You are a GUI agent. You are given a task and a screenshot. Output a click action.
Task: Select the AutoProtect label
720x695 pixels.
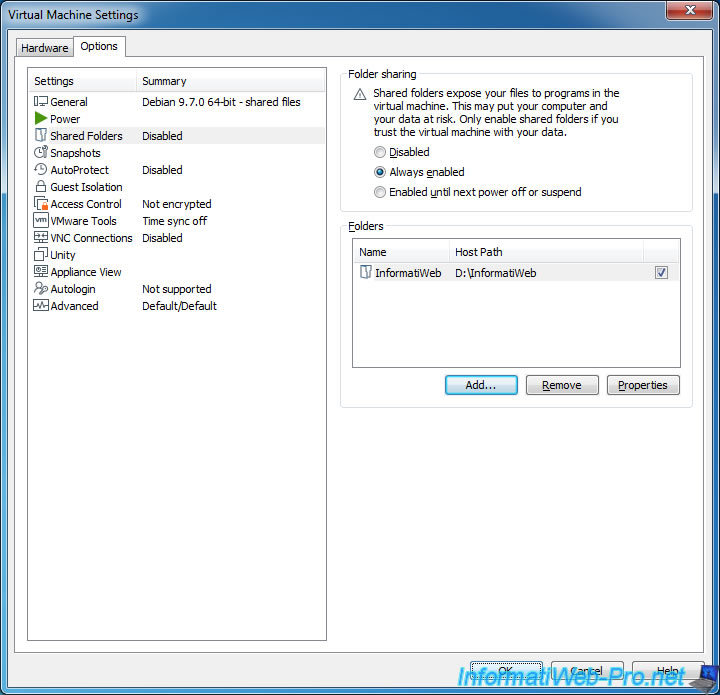pos(79,170)
